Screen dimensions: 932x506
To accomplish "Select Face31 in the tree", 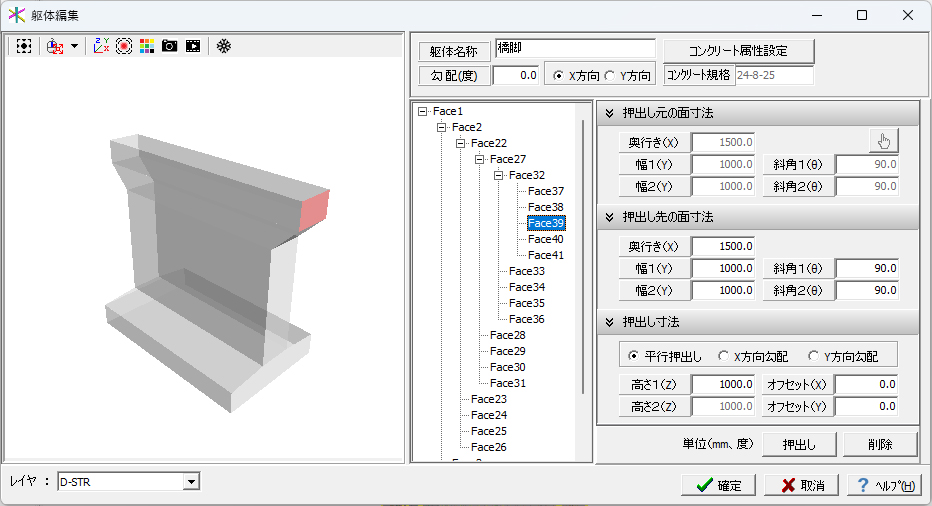I will click(x=508, y=384).
